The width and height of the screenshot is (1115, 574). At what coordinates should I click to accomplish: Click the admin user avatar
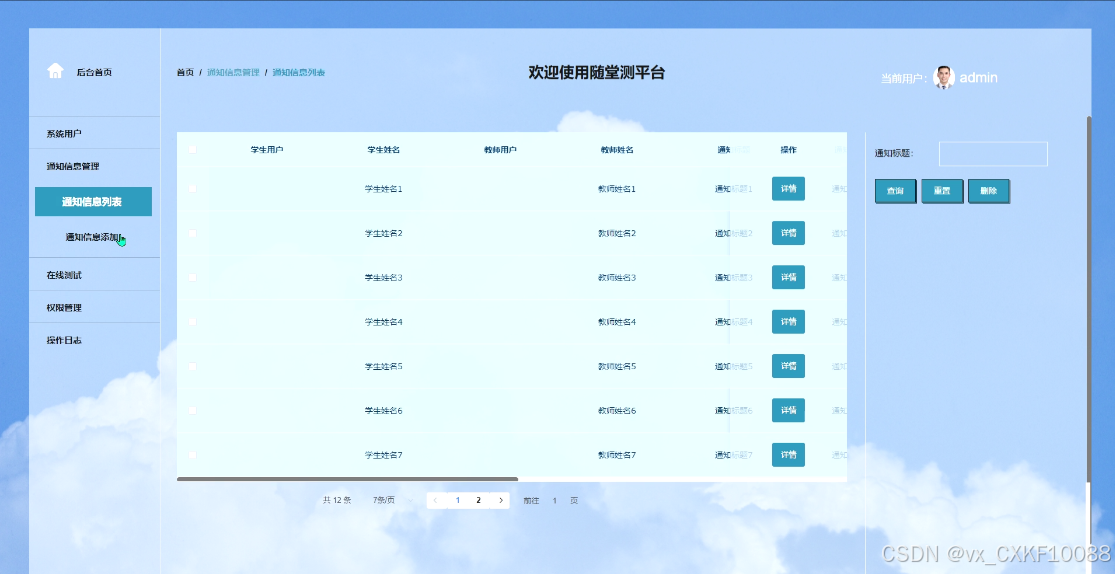pyautogui.click(x=944, y=78)
